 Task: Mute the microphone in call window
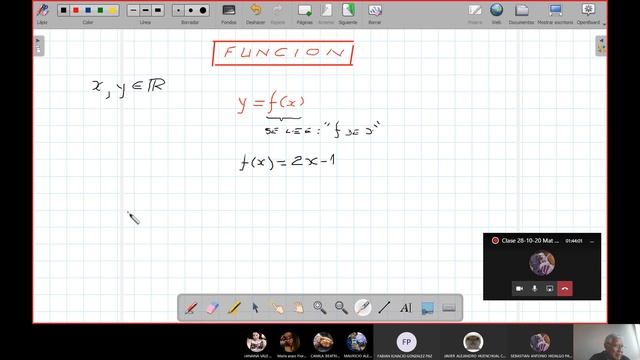pos(535,289)
